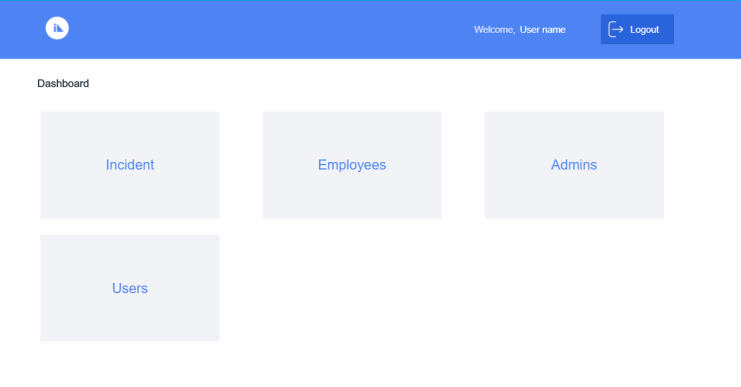The height and width of the screenshot is (387, 741).
Task: Select the Dashboard breadcrumb heading
Action: click(x=63, y=84)
